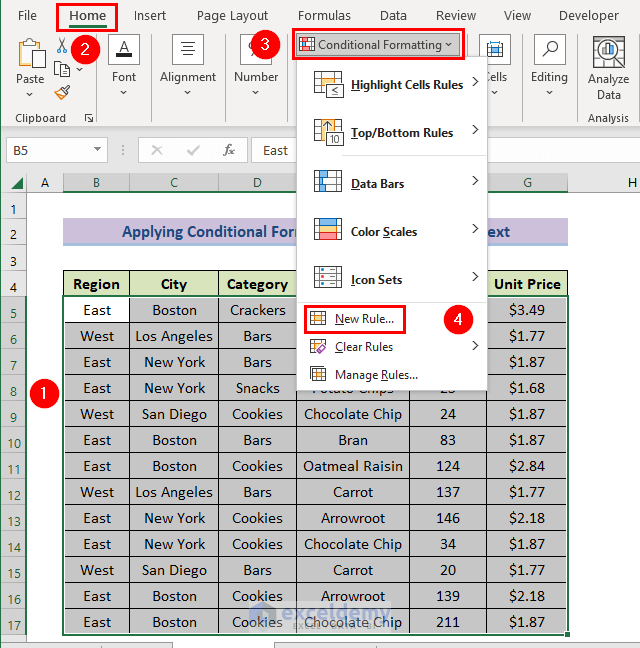Click the Clear Rules eraser icon

[x=318, y=347]
